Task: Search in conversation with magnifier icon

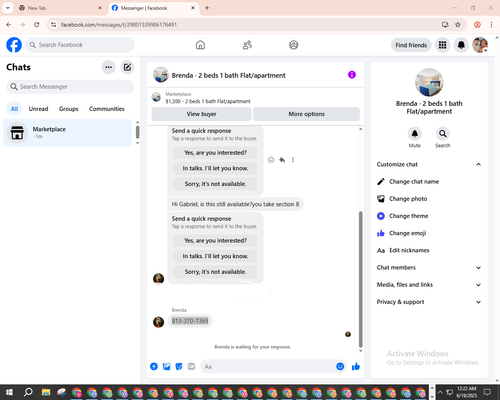Action: 443,134
